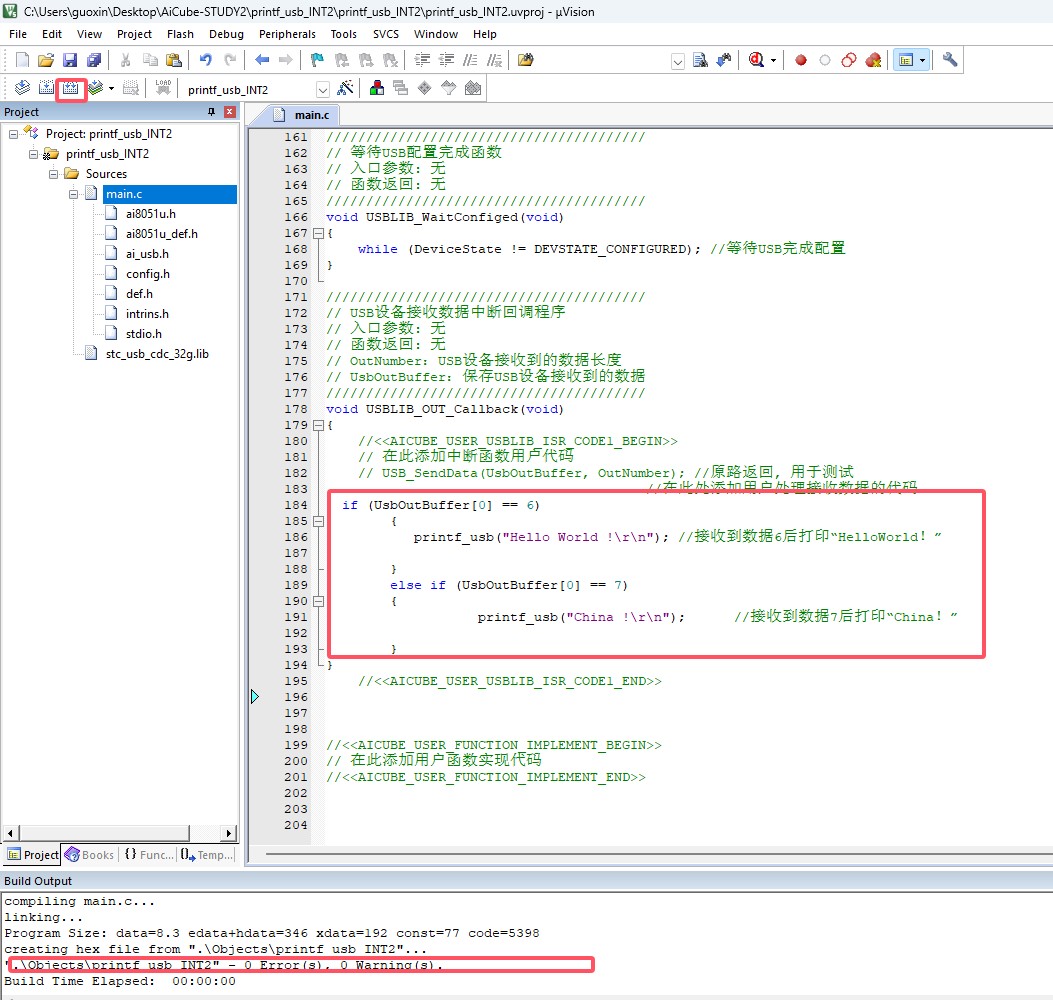This screenshot has height=1000, width=1053.
Task: Insert a breakpoint with red dot icon
Action: [x=801, y=60]
